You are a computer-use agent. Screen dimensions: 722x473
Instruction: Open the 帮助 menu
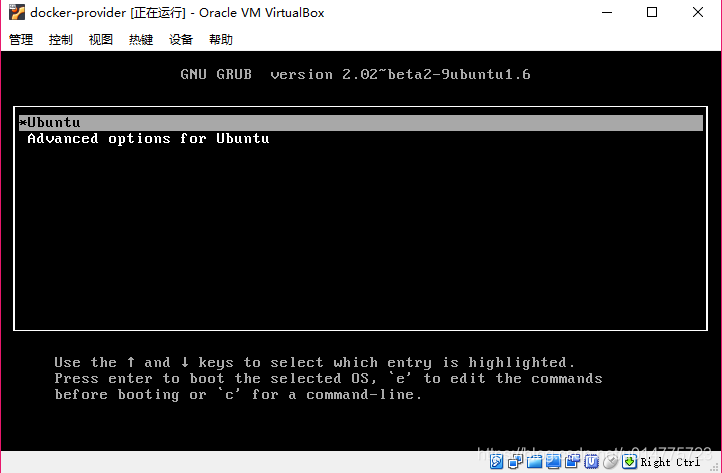coord(221,40)
